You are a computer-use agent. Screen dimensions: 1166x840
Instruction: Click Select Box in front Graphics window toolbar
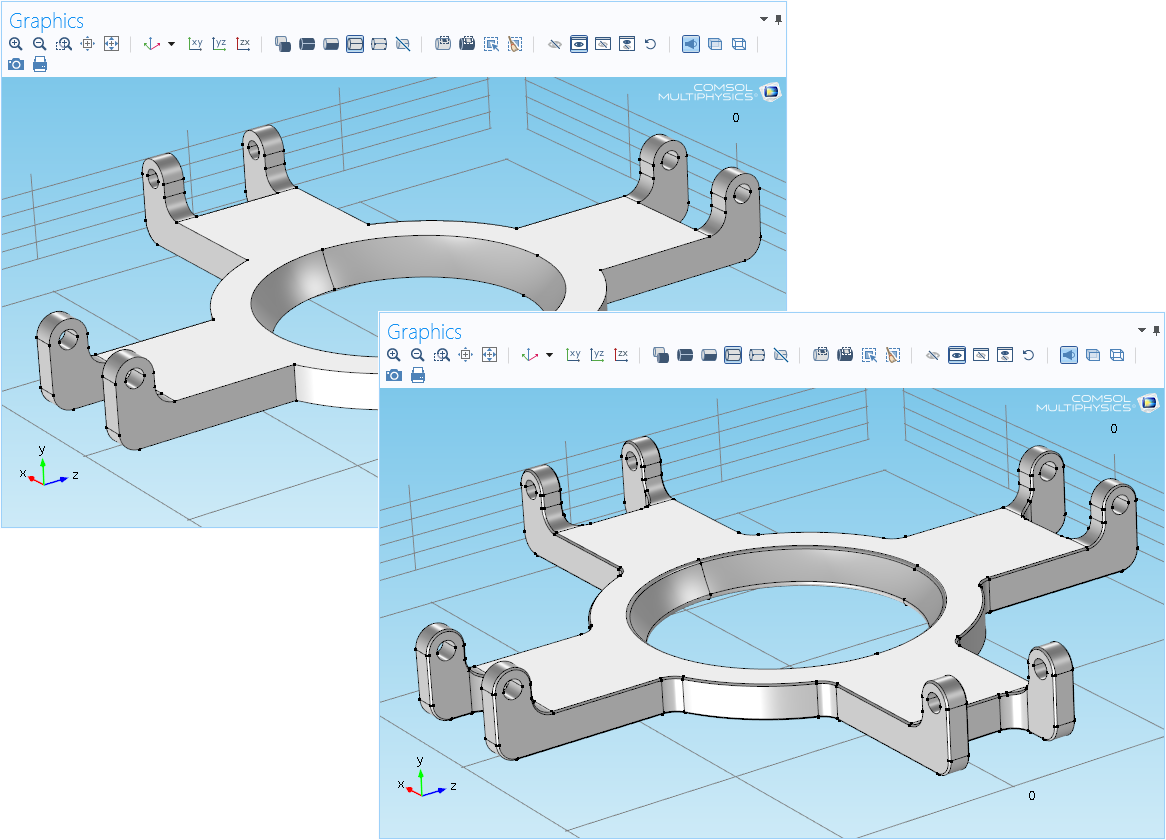[x=821, y=355]
